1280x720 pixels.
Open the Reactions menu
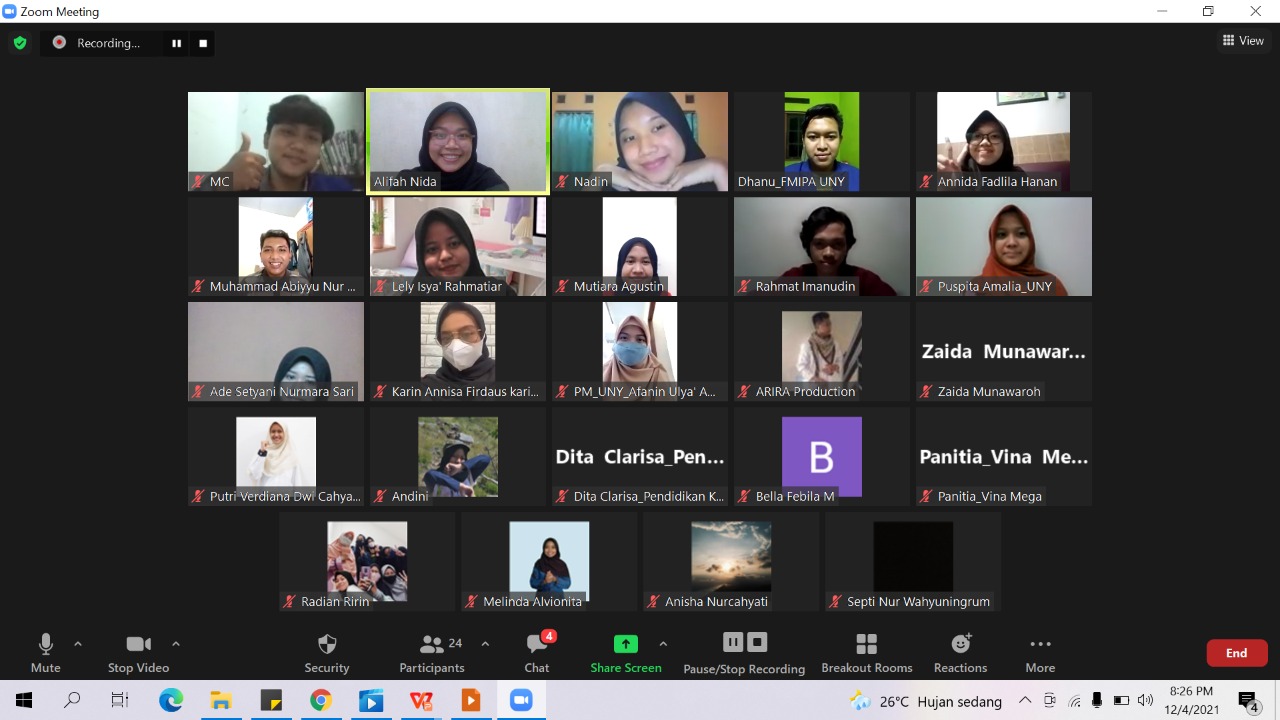click(961, 654)
